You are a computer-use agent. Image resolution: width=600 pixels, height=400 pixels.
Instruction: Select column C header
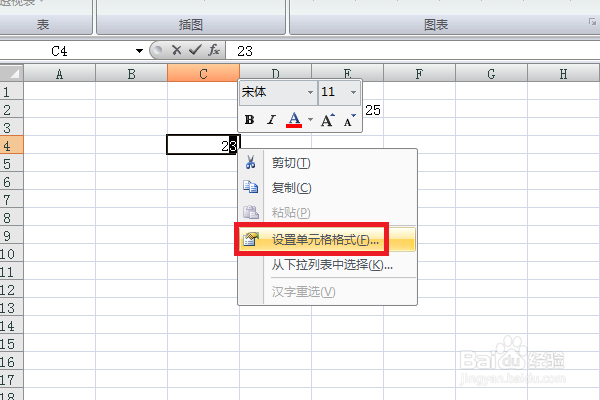(x=203, y=73)
